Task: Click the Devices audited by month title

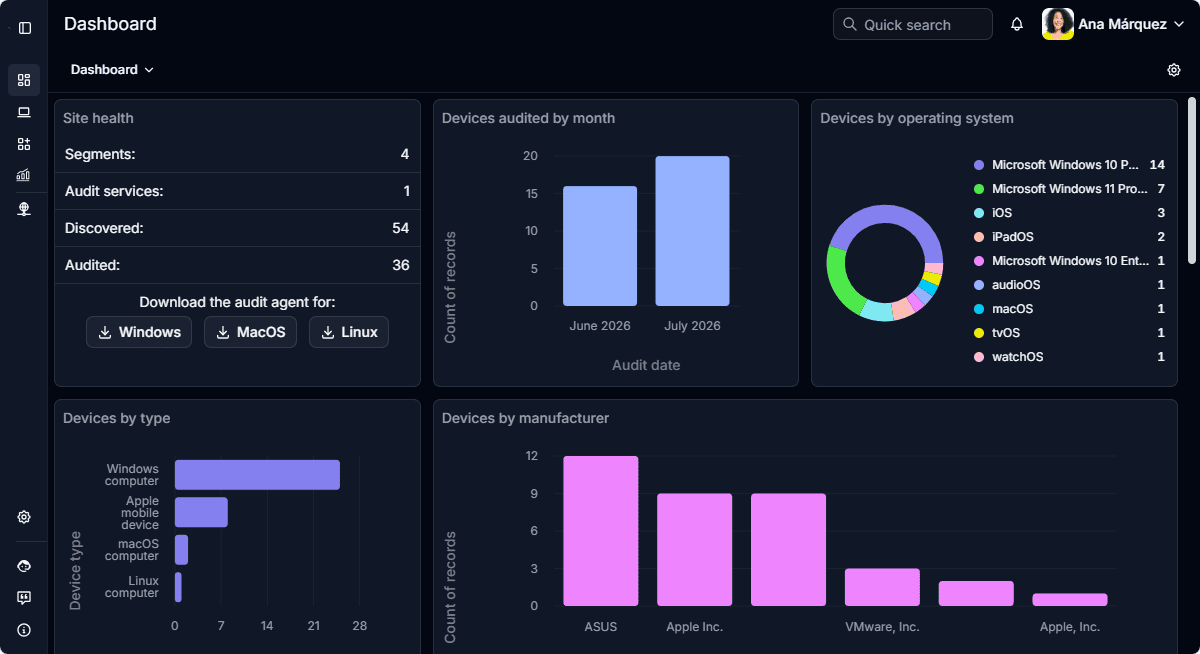Action: click(528, 118)
